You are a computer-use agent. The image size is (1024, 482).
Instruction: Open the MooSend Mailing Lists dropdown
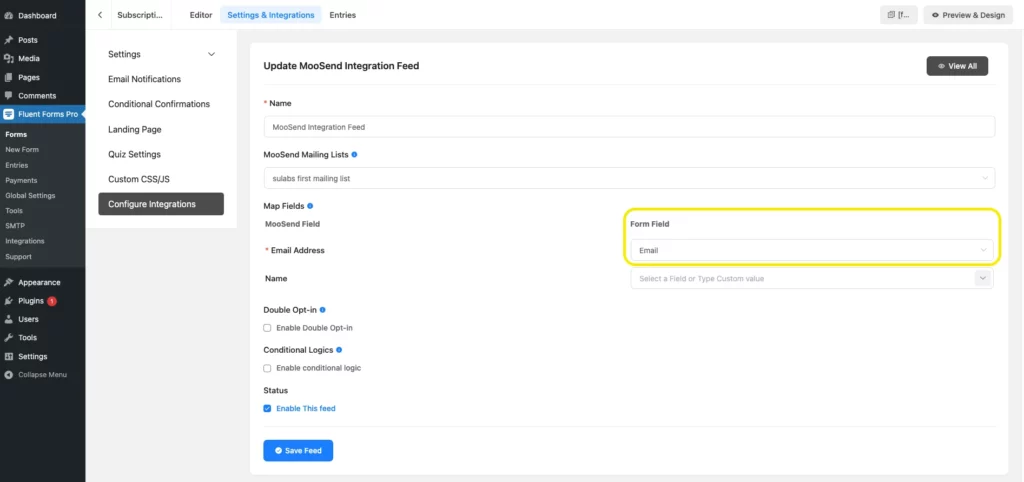tap(629, 178)
